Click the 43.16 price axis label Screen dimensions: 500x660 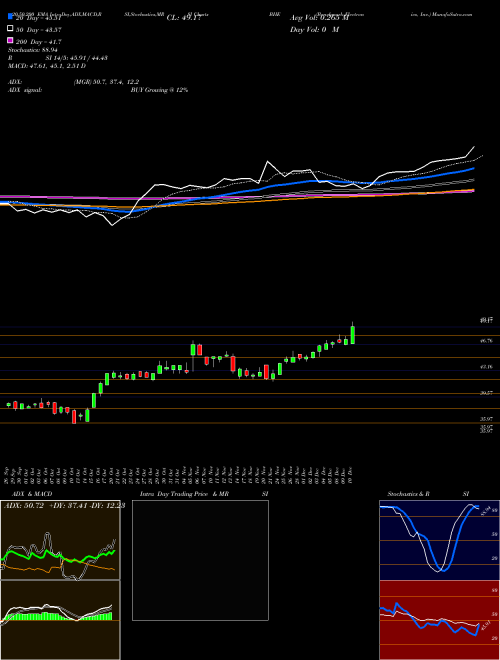tap(487, 367)
